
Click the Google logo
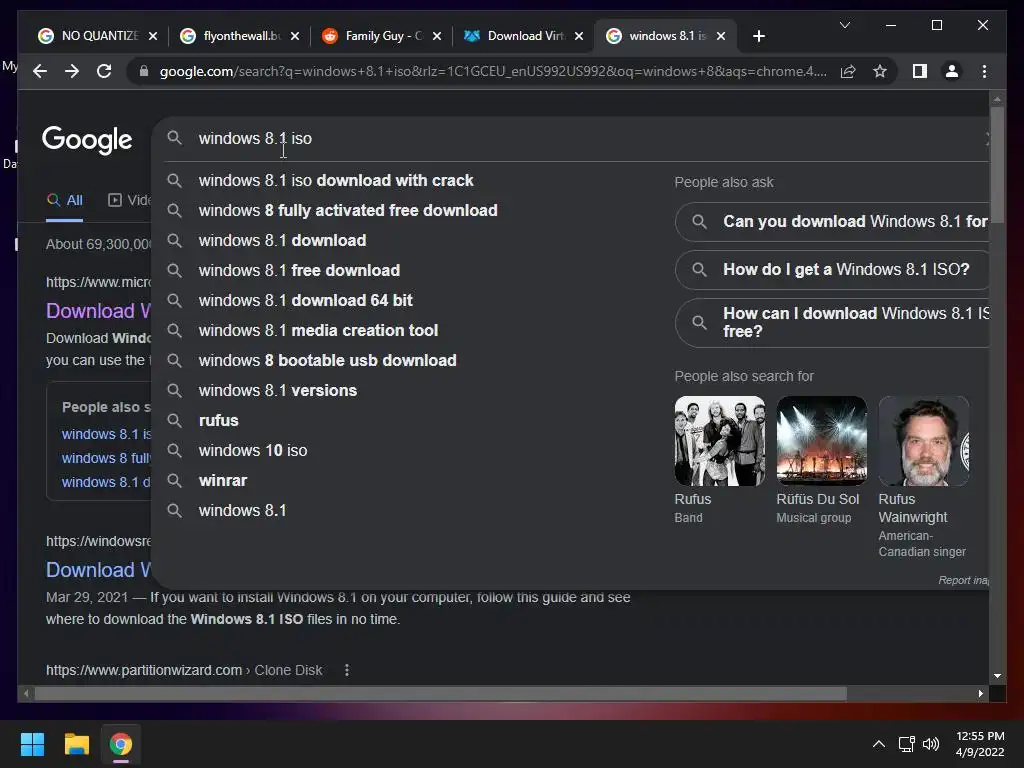coord(87,140)
